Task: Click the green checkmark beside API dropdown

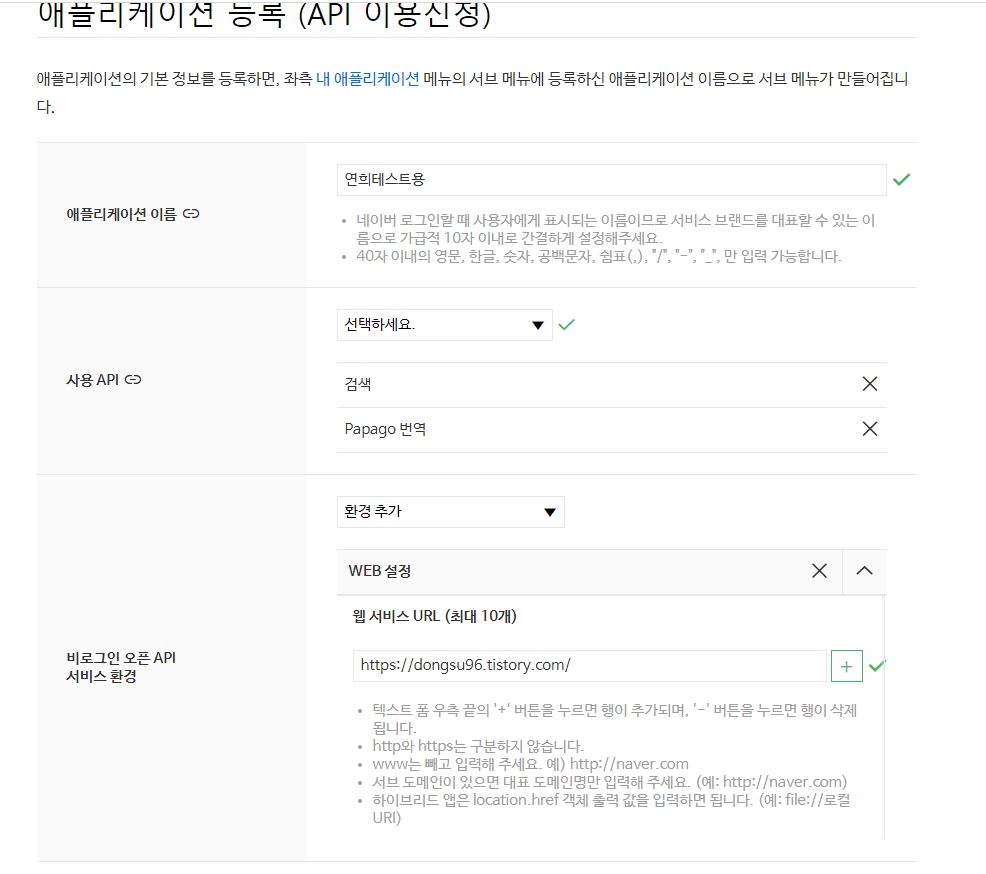Action: pyautogui.click(x=567, y=325)
